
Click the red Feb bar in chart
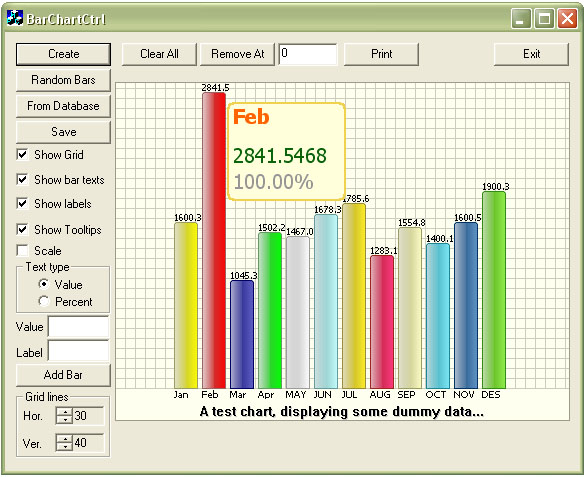click(214, 240)
